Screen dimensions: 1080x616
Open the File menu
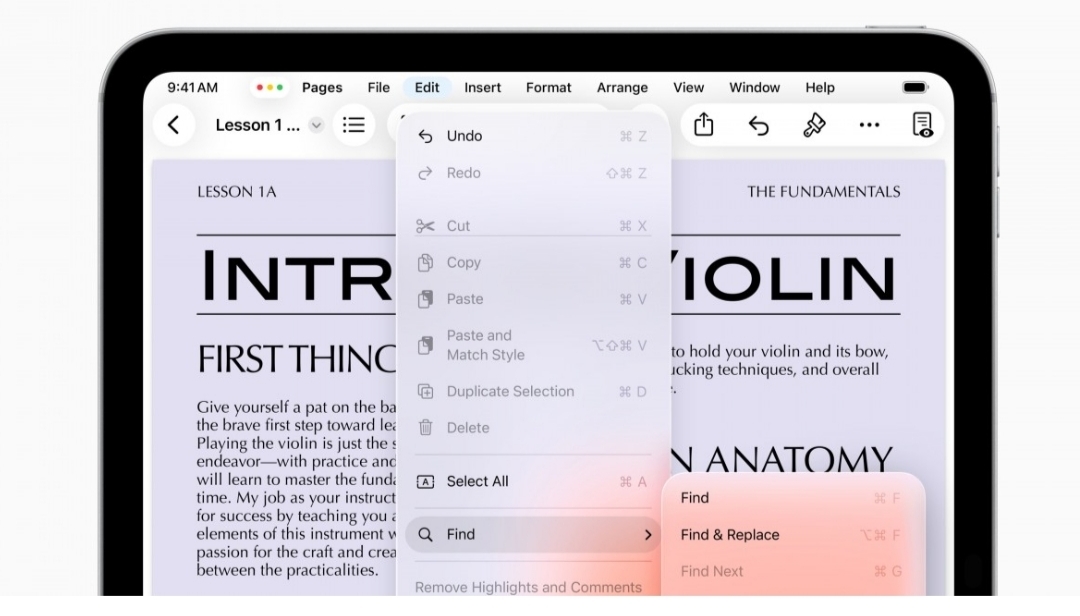point(378,88)
